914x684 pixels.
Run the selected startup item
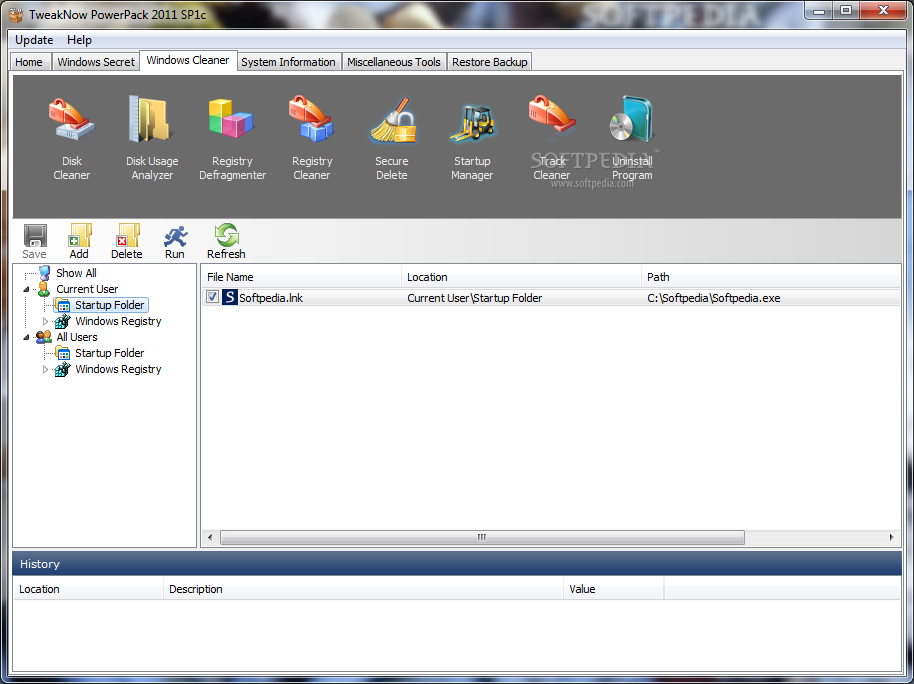pos(175,241)
